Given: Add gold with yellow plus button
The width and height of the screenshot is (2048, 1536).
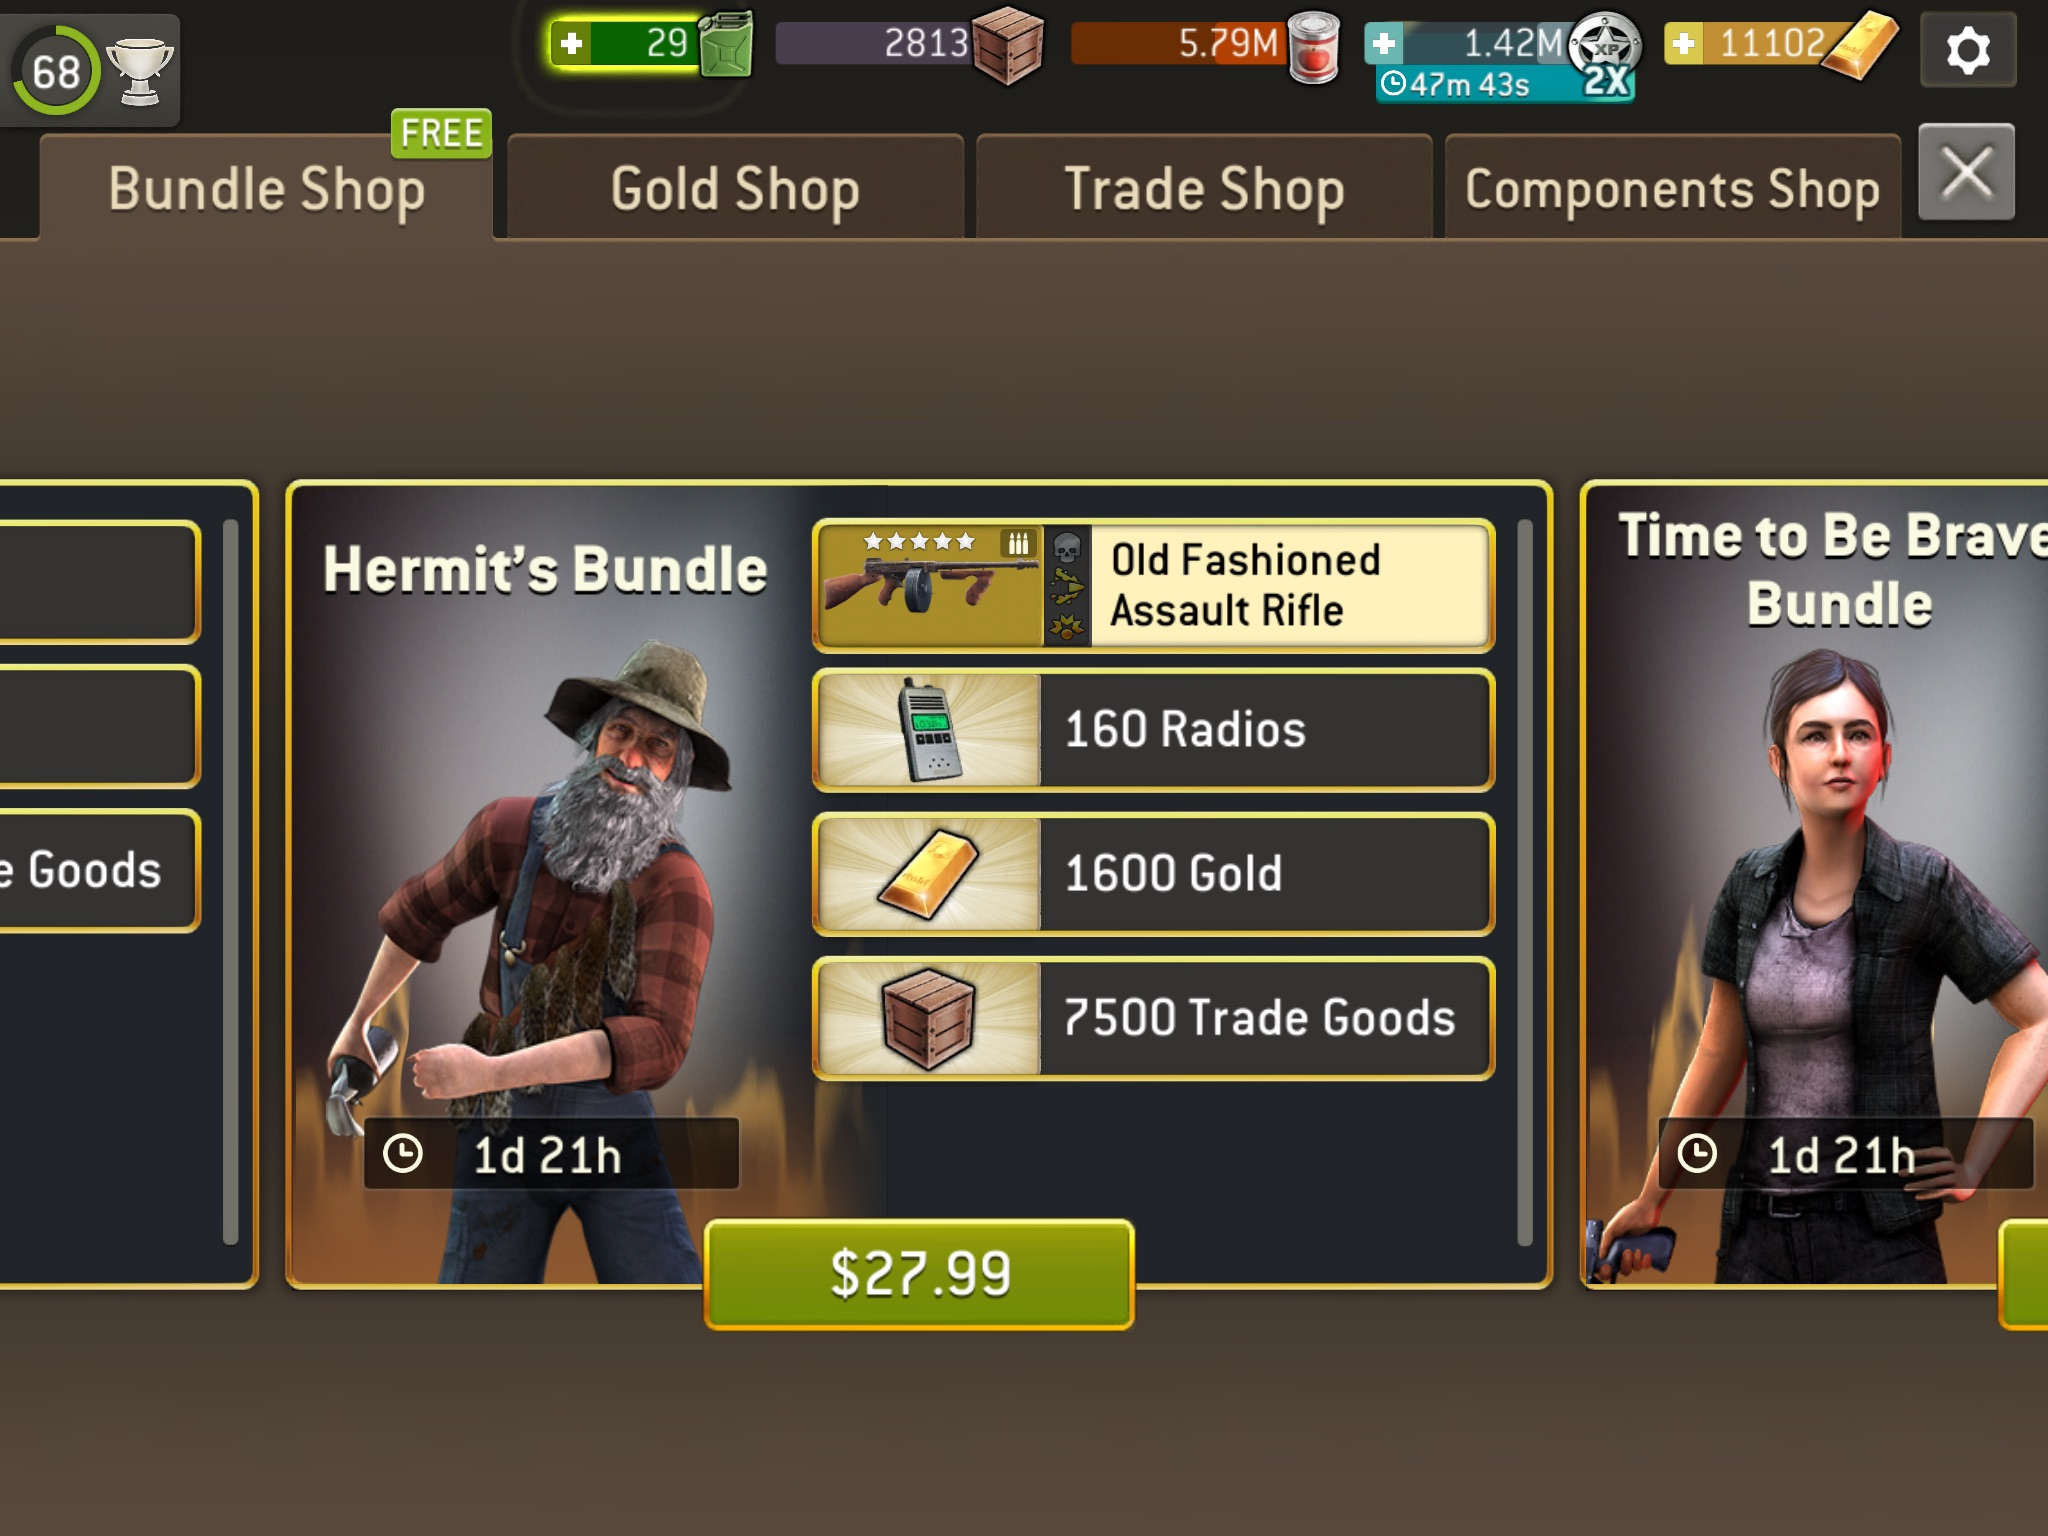Looking at the screenshot, I should 1684,44.
